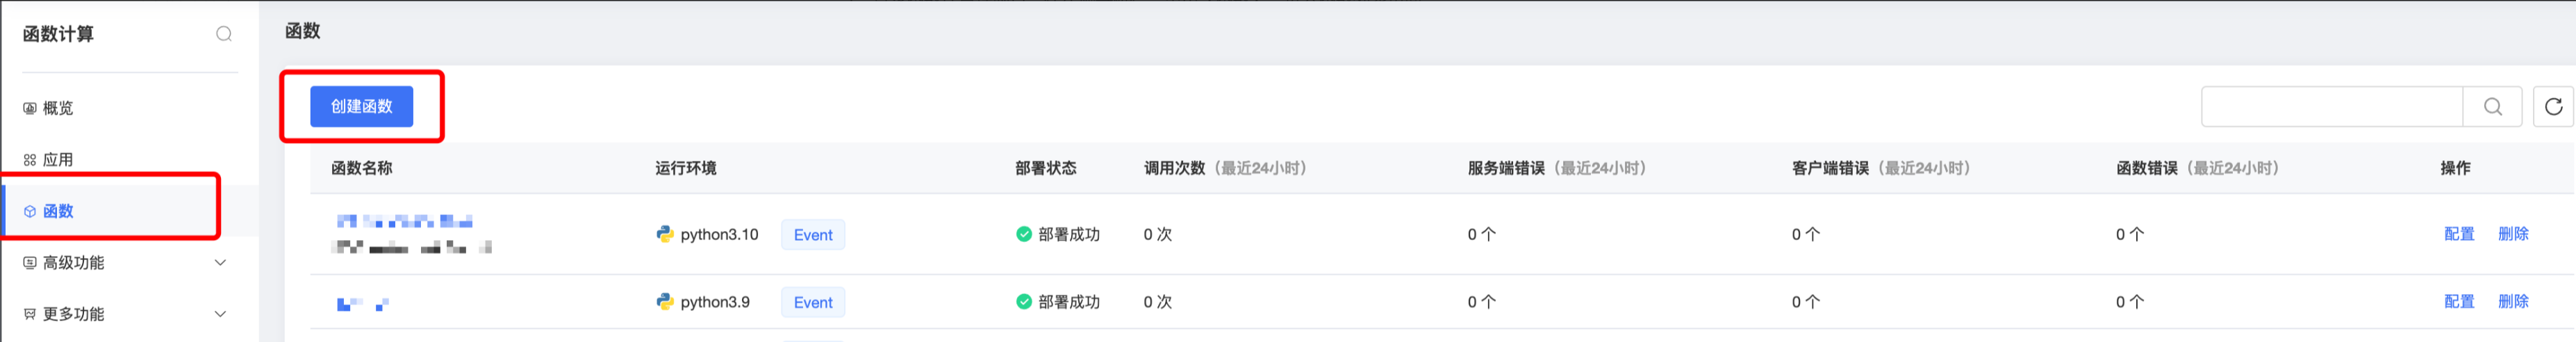
Task: Click 删除 for the python3.10 function
Action: pyautogui.click(x=2512, y=234)
